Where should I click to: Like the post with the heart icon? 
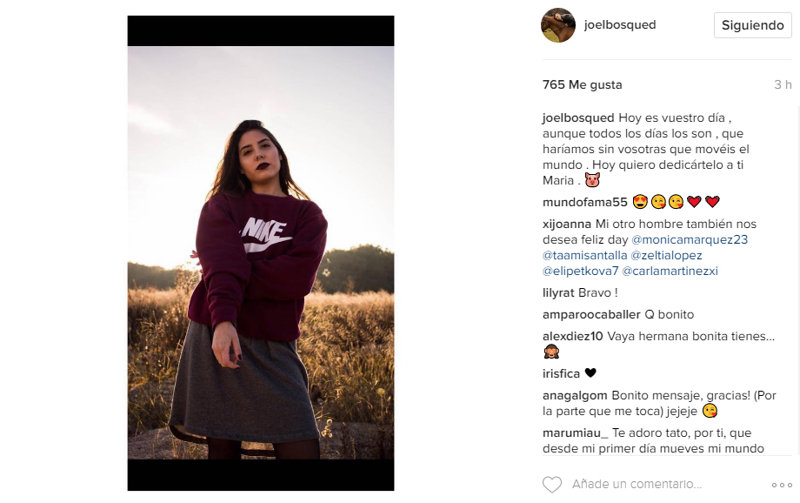[x=552, y=485]
